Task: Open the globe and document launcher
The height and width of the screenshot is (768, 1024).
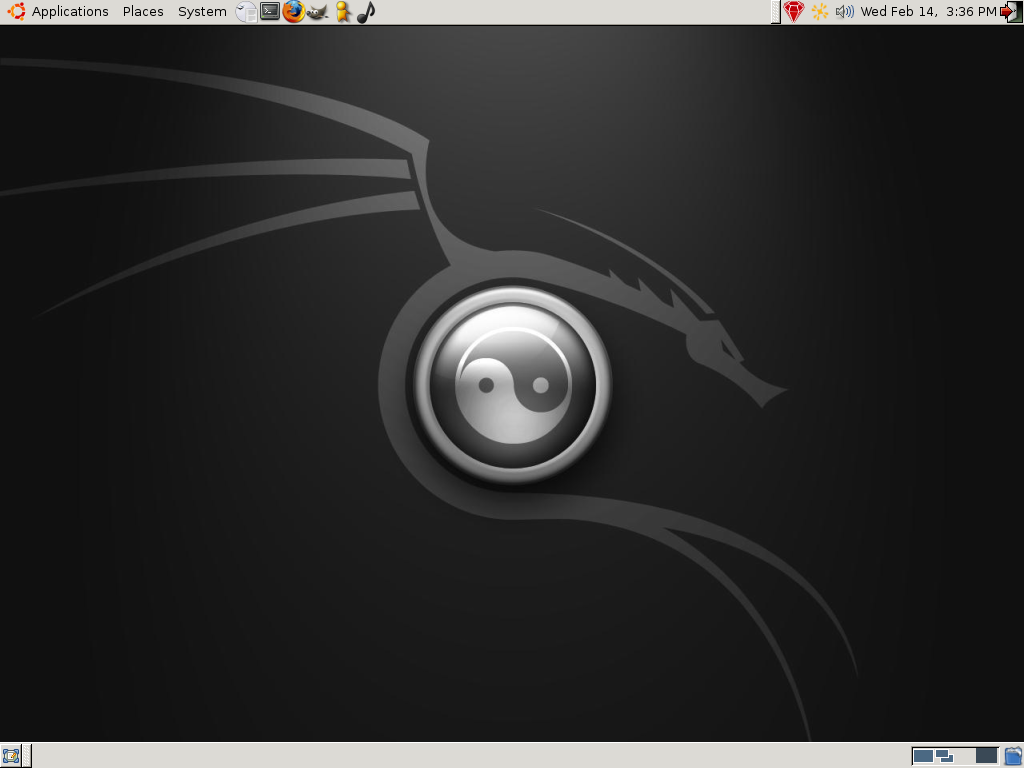Action: coord(246,12)
